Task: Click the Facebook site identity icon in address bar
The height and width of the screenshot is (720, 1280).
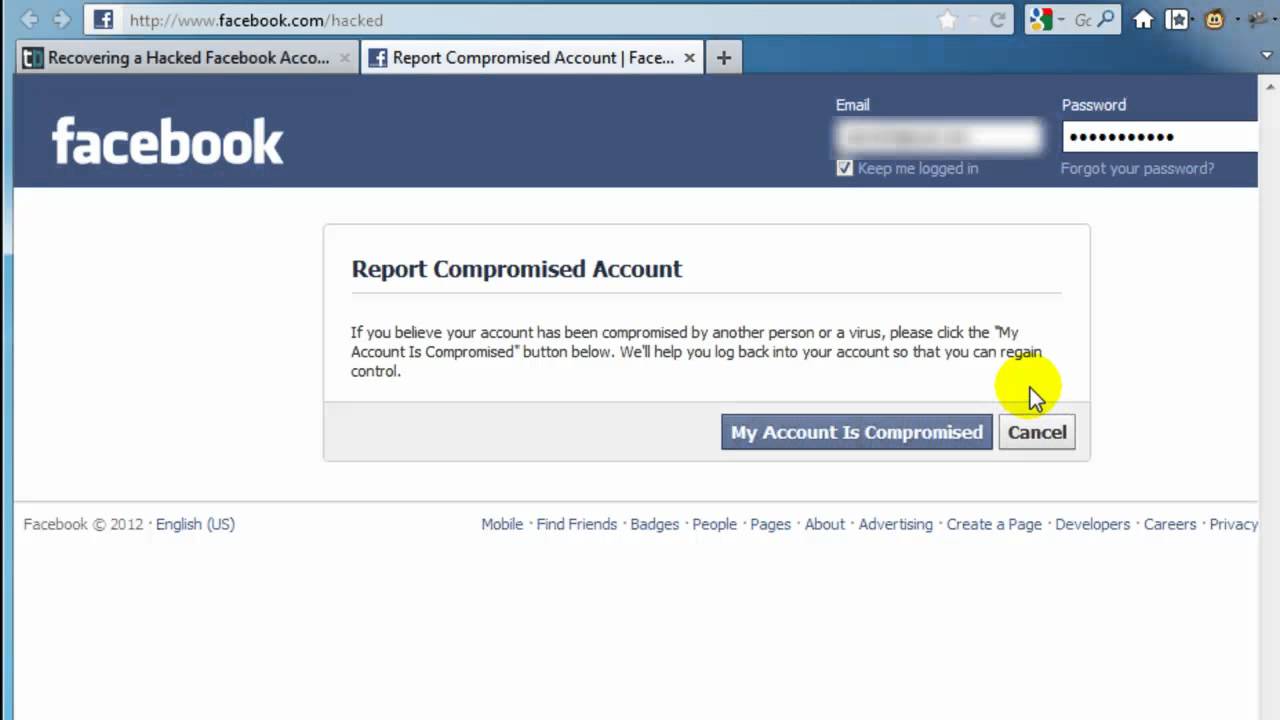Action: tap(103, 19)
